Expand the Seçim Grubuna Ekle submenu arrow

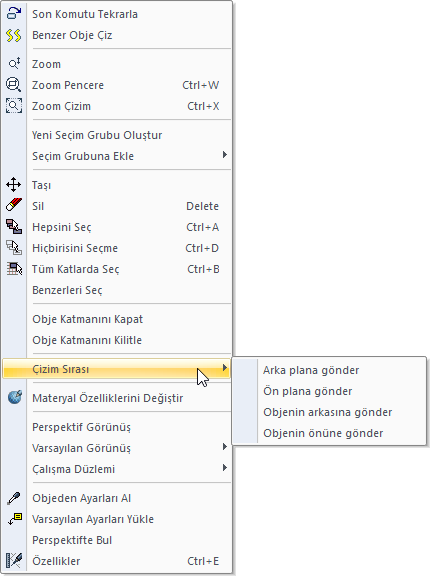tap(225, 155)
